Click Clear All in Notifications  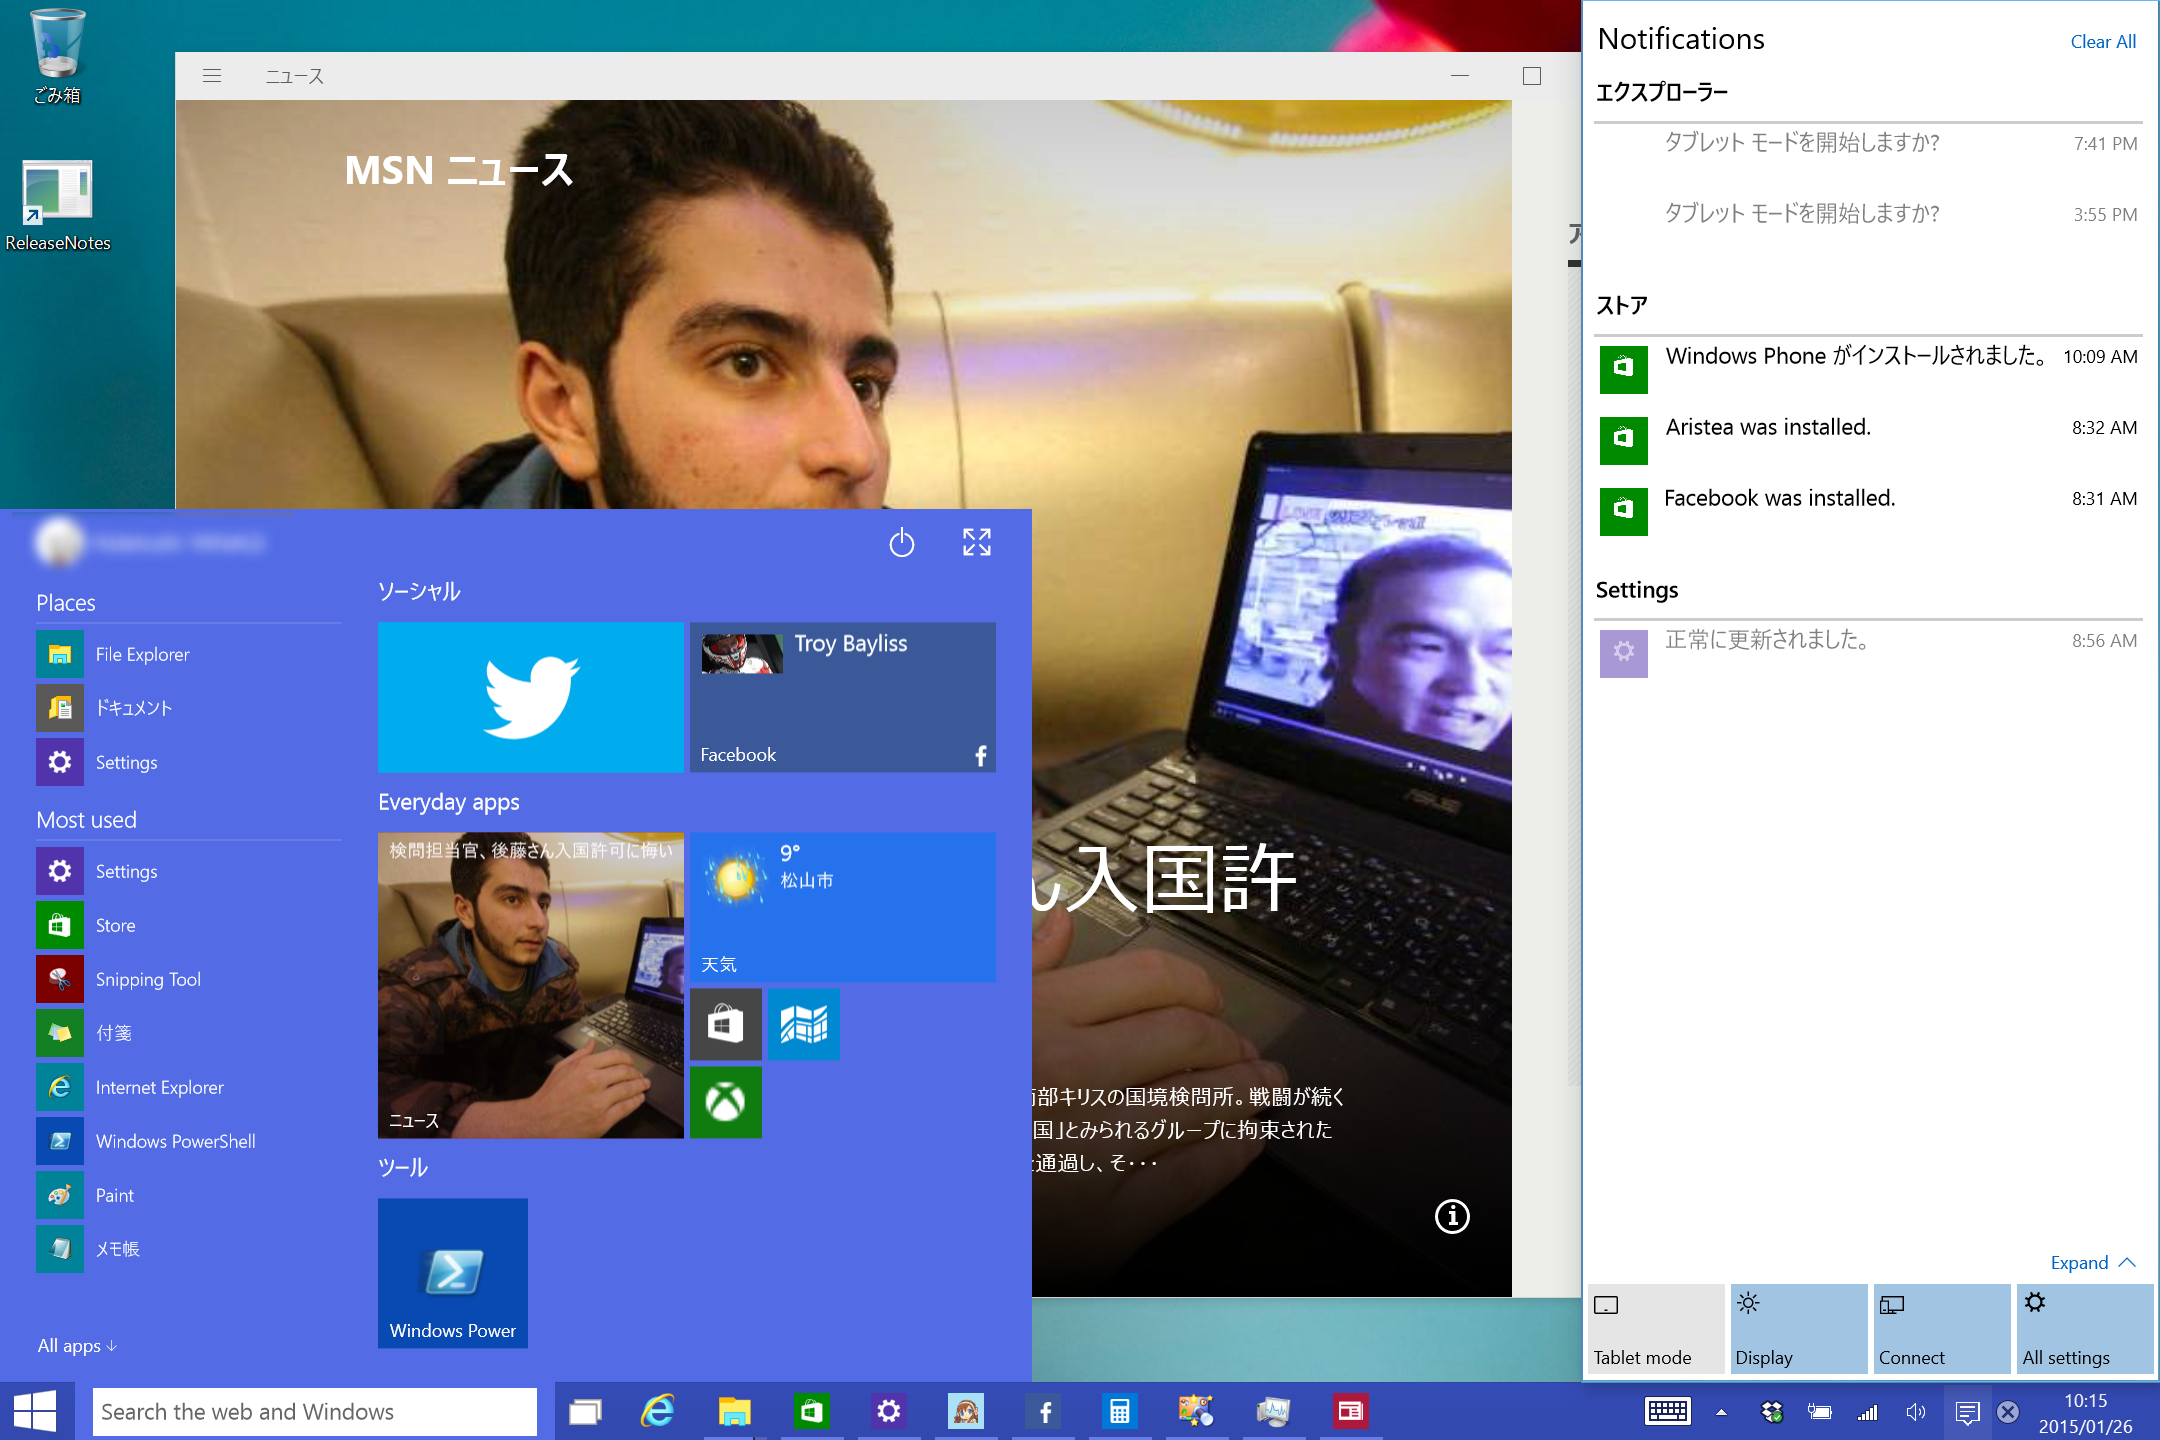(x=2102, y=41)
